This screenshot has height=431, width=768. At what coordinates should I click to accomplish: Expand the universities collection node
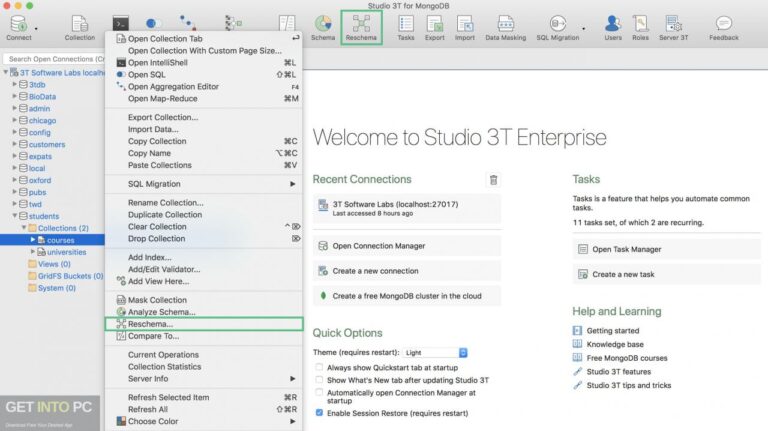pos(33,252)
